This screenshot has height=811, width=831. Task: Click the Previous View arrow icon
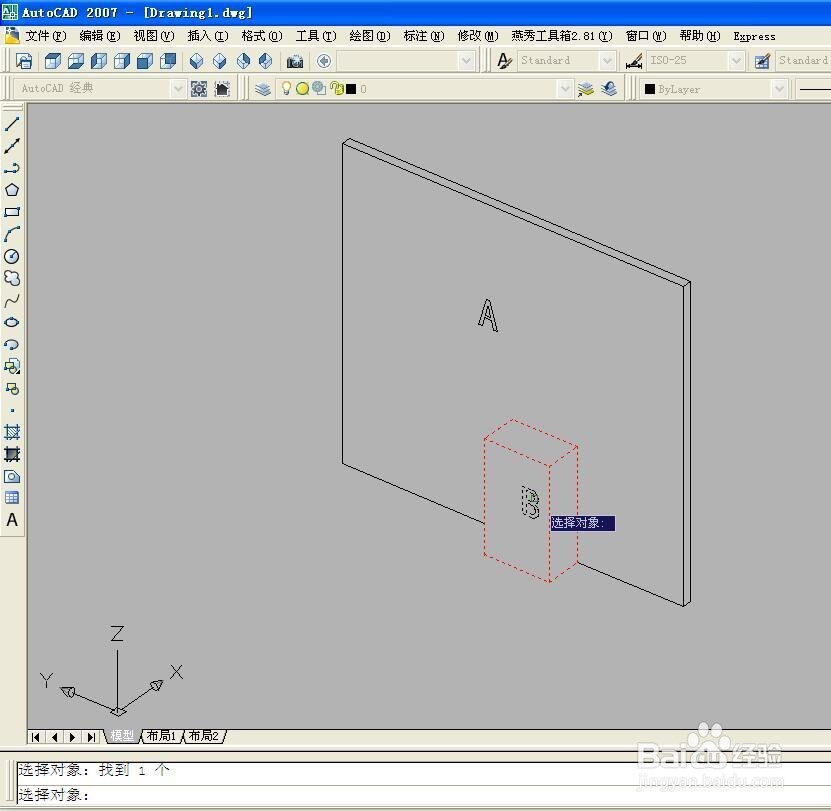click(324, 61)
